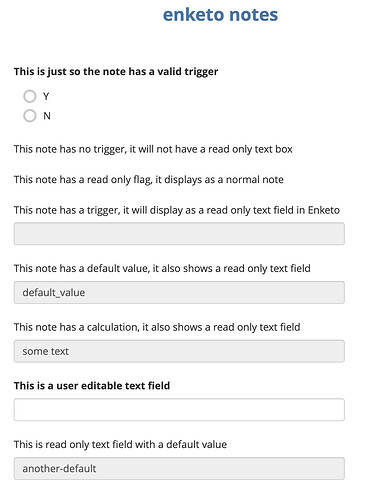Viewport: 388px width, 499px height.
Task: Click the 'calculation' note label
Action: tap(157, 327)
